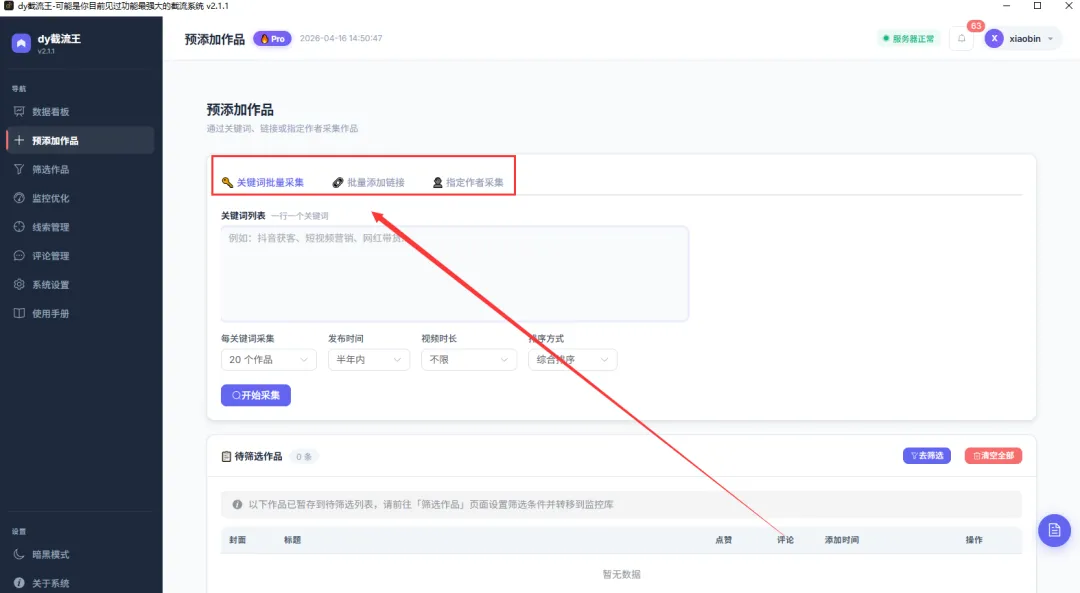Maximize the dy截流王 window

click(x=1037, y=6)
